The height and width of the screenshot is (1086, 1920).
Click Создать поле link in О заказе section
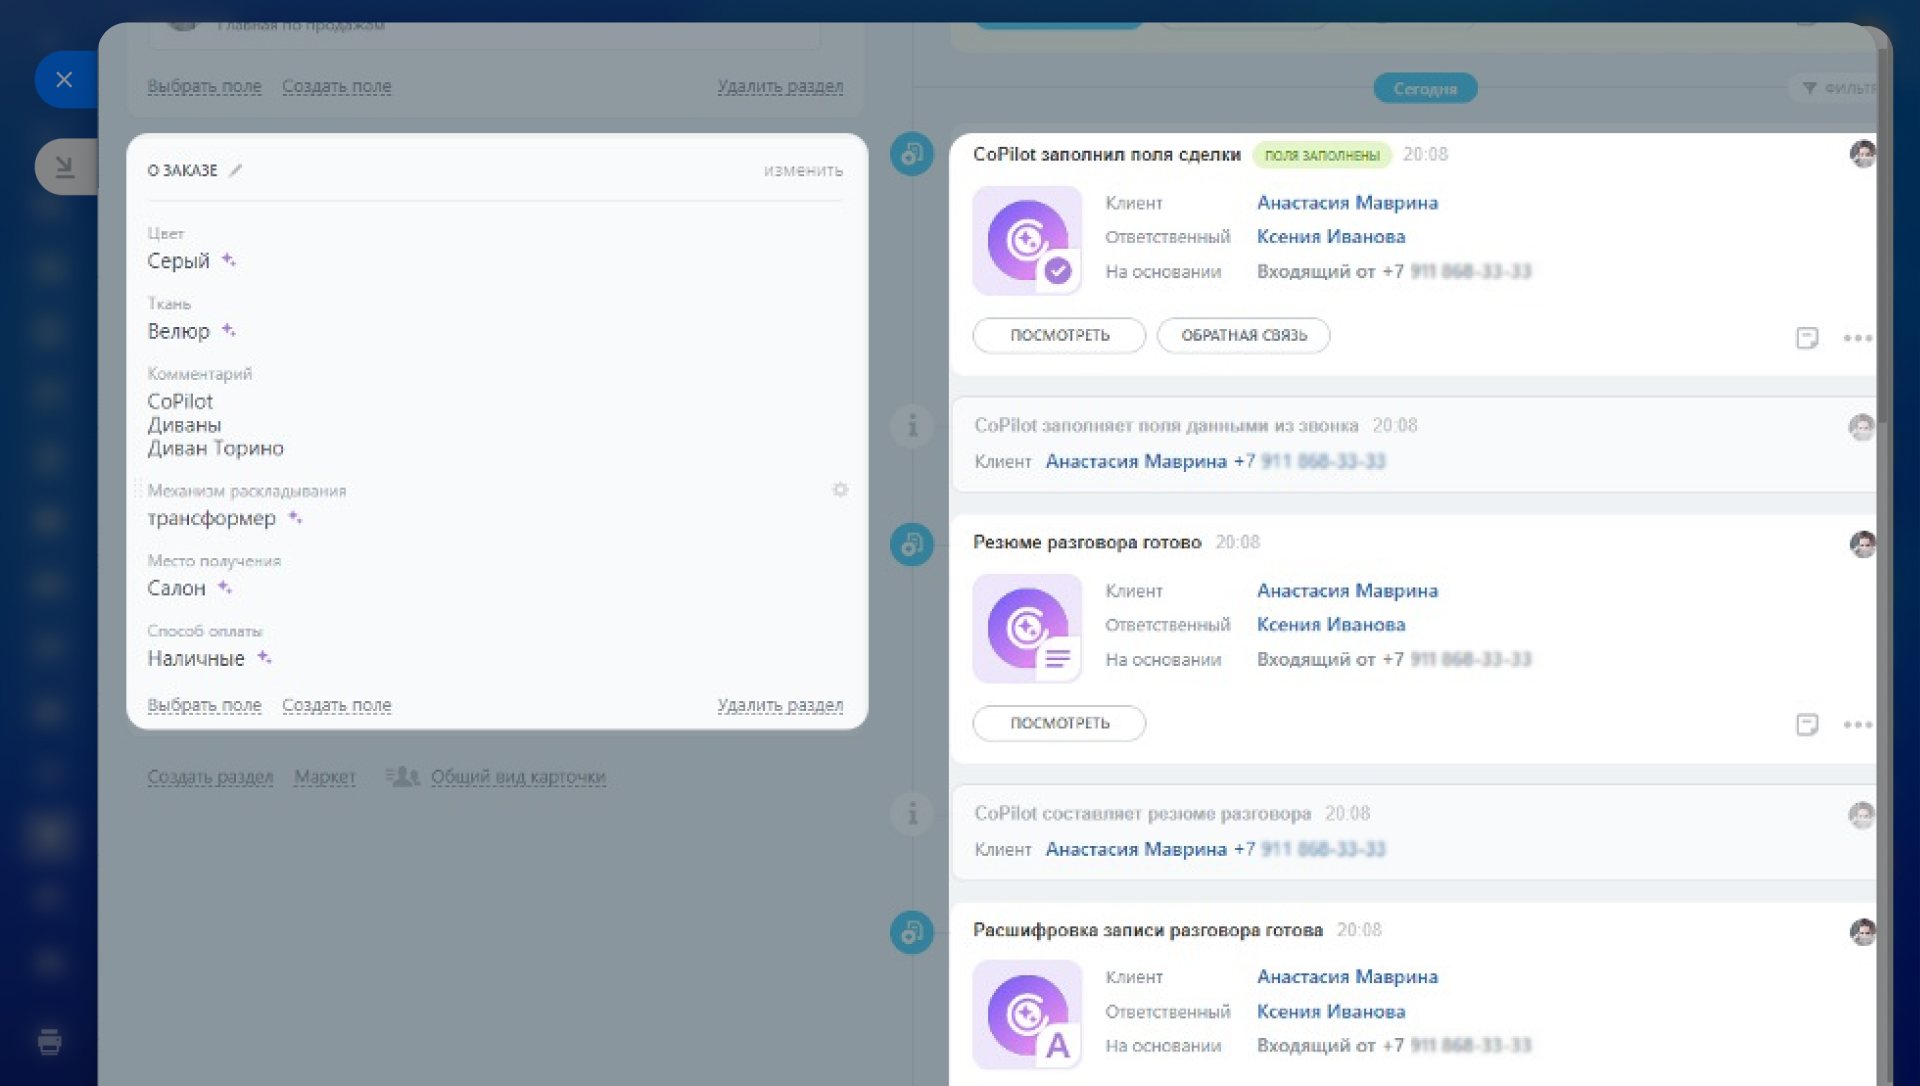pyautogui.click(x=336, y=705)
